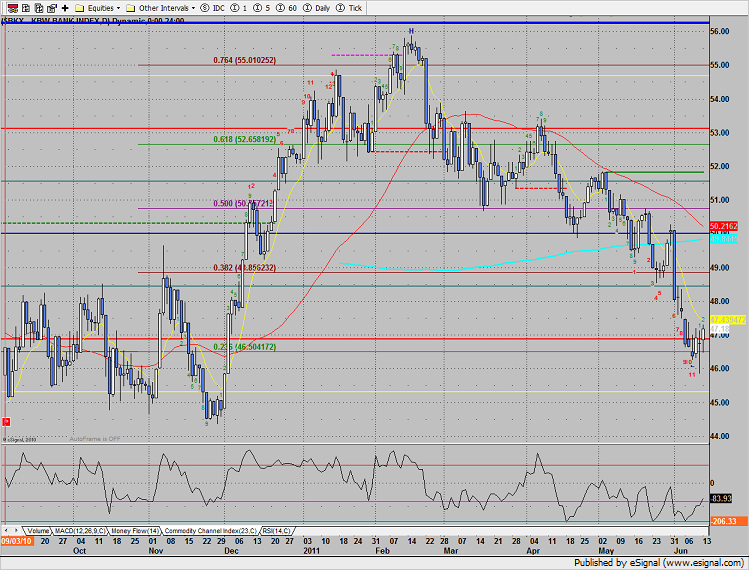Open the RSI(14,C) tab
Screen dimensions: 749x570
coord(277,531)
